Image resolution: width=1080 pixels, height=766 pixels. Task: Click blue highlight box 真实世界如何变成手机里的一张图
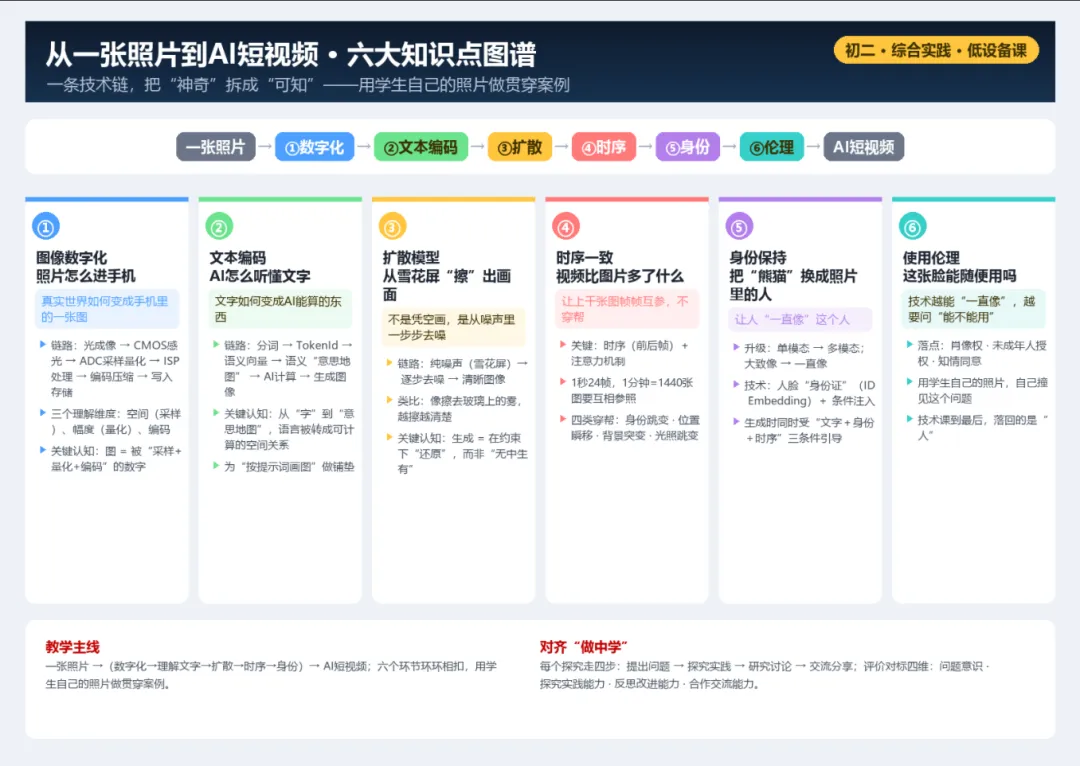(x=107, y=309)
